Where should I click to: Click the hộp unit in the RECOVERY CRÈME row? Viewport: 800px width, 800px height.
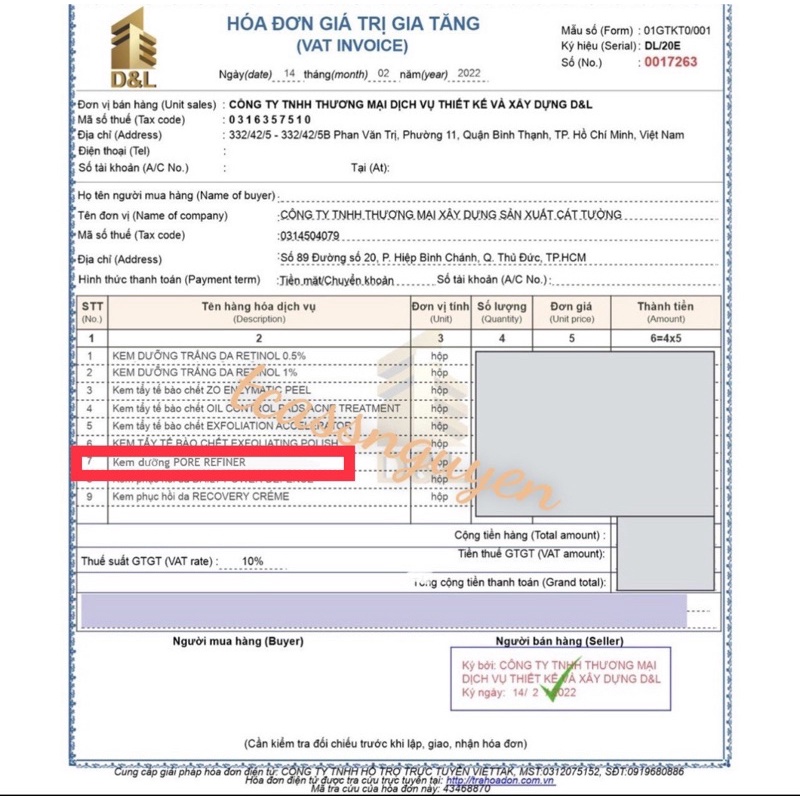pos(439,497)
